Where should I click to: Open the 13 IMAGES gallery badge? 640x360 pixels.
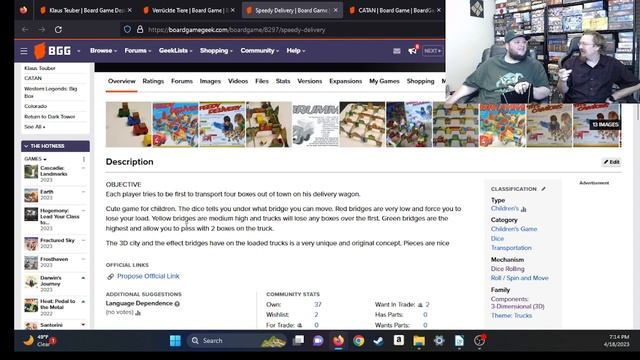click(605, 124)
